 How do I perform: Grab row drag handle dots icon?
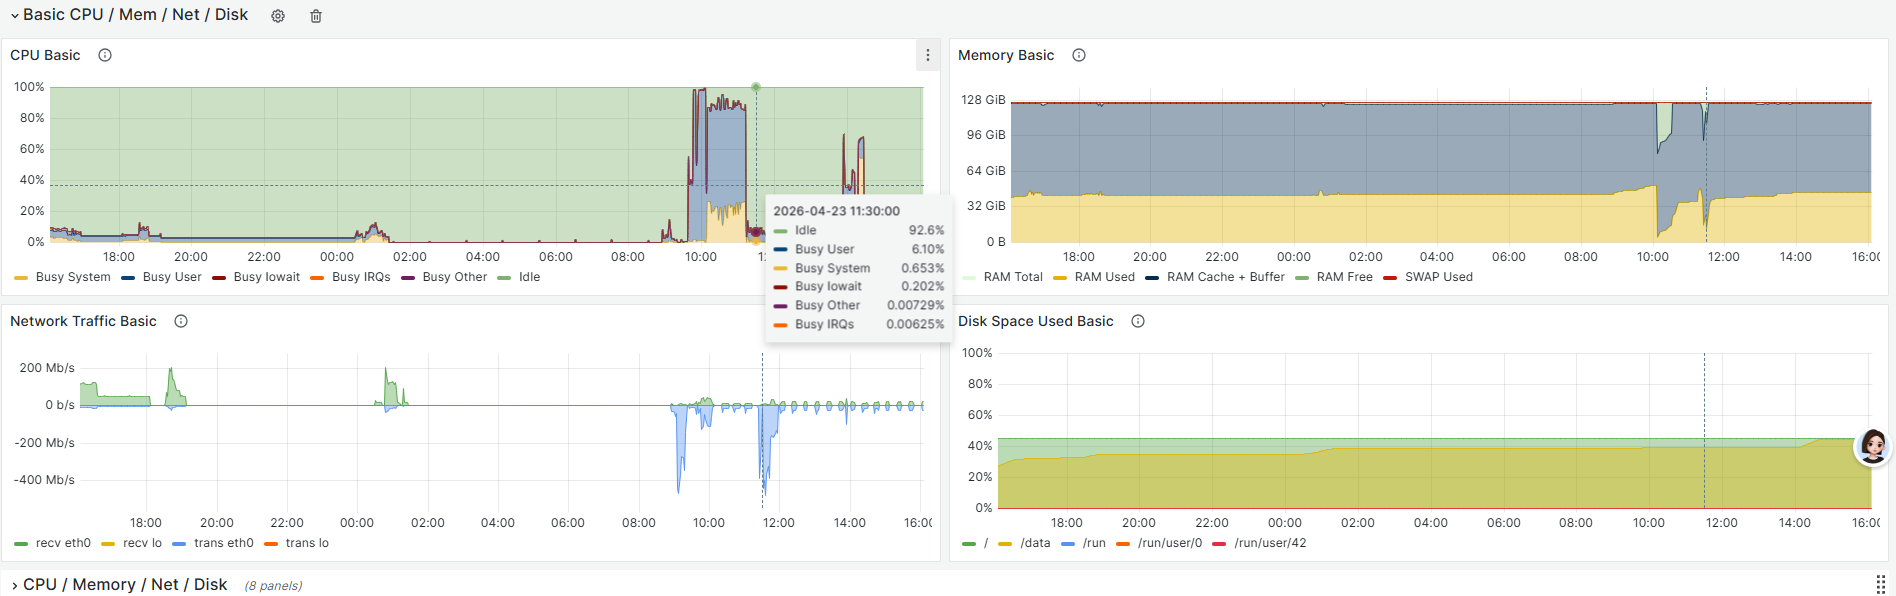(1880, 584)
